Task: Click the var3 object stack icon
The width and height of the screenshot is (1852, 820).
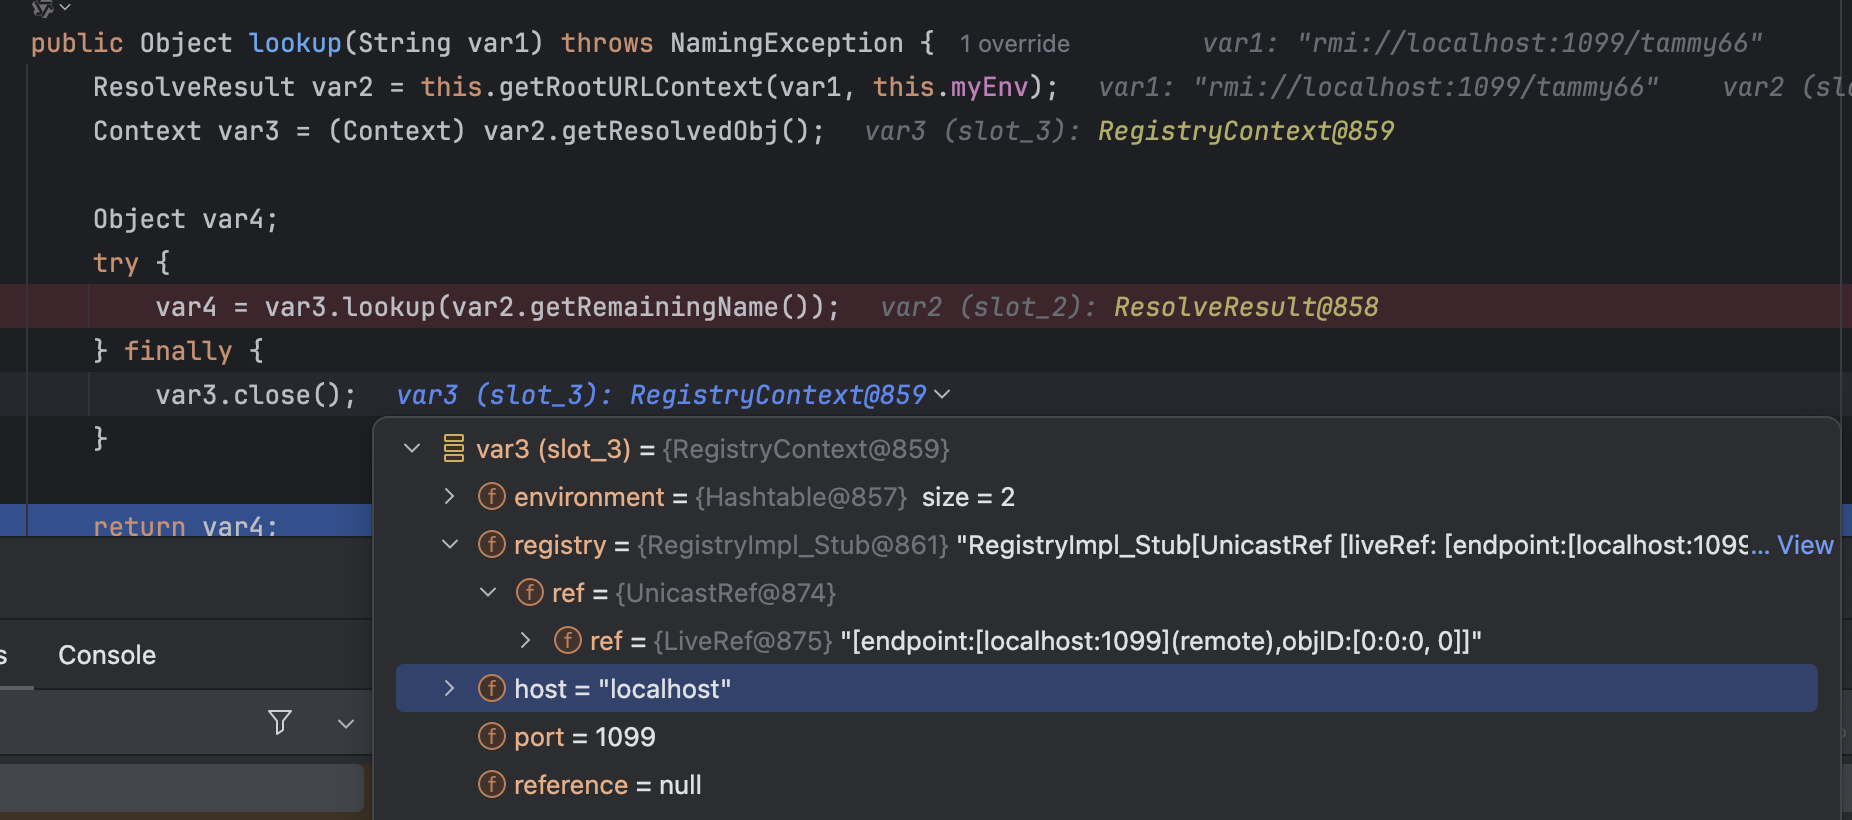Action: pos(453,449)
